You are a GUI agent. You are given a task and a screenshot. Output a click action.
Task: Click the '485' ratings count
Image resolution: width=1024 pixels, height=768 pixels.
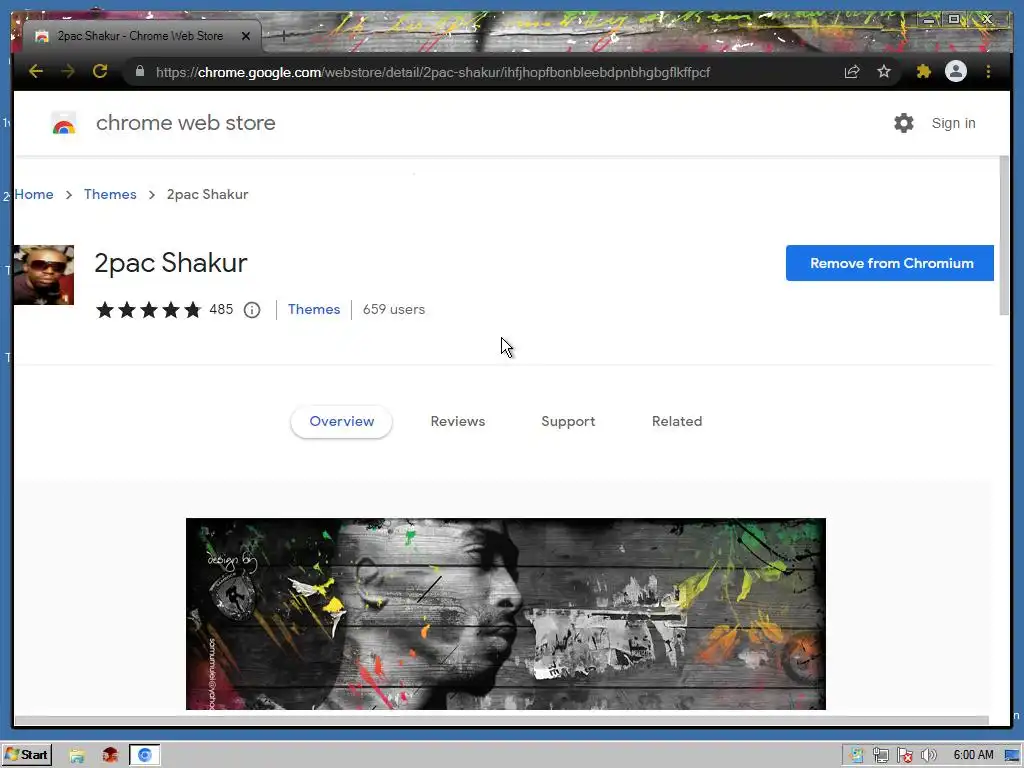coord(221,309)
